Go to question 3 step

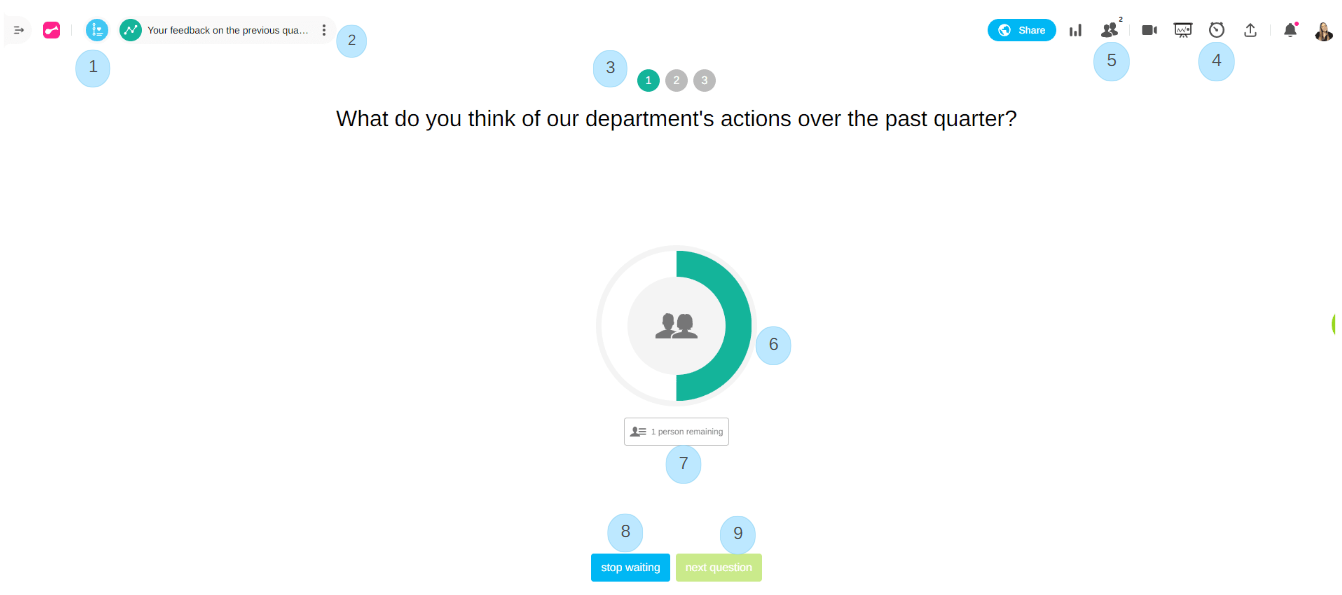[704, 80]
